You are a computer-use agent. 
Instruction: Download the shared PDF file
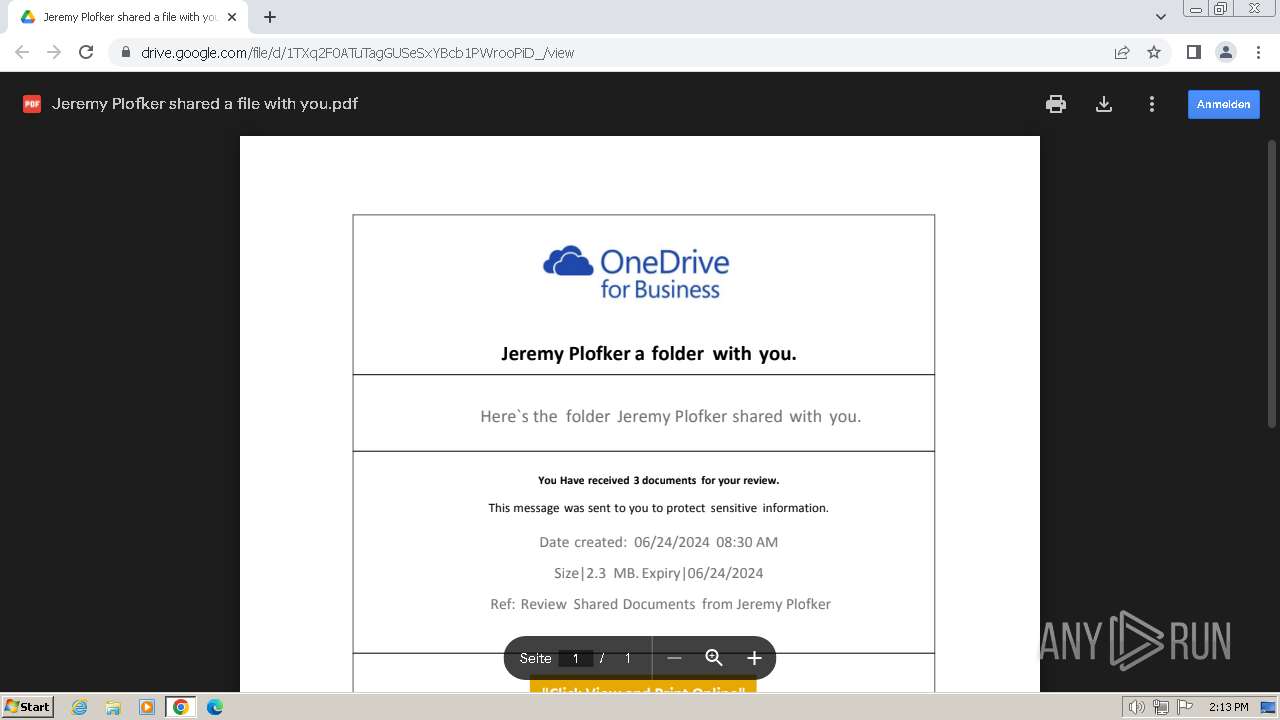(x=1104, y=104)
